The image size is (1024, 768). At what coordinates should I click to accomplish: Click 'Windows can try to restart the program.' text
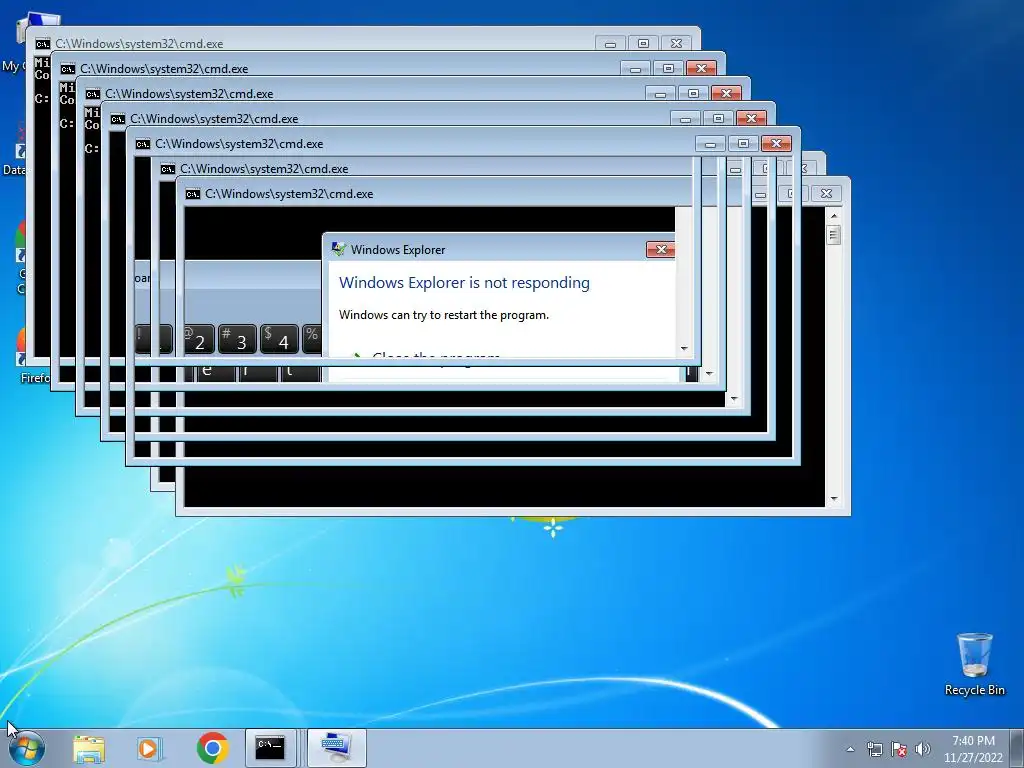tap(444, 315)
